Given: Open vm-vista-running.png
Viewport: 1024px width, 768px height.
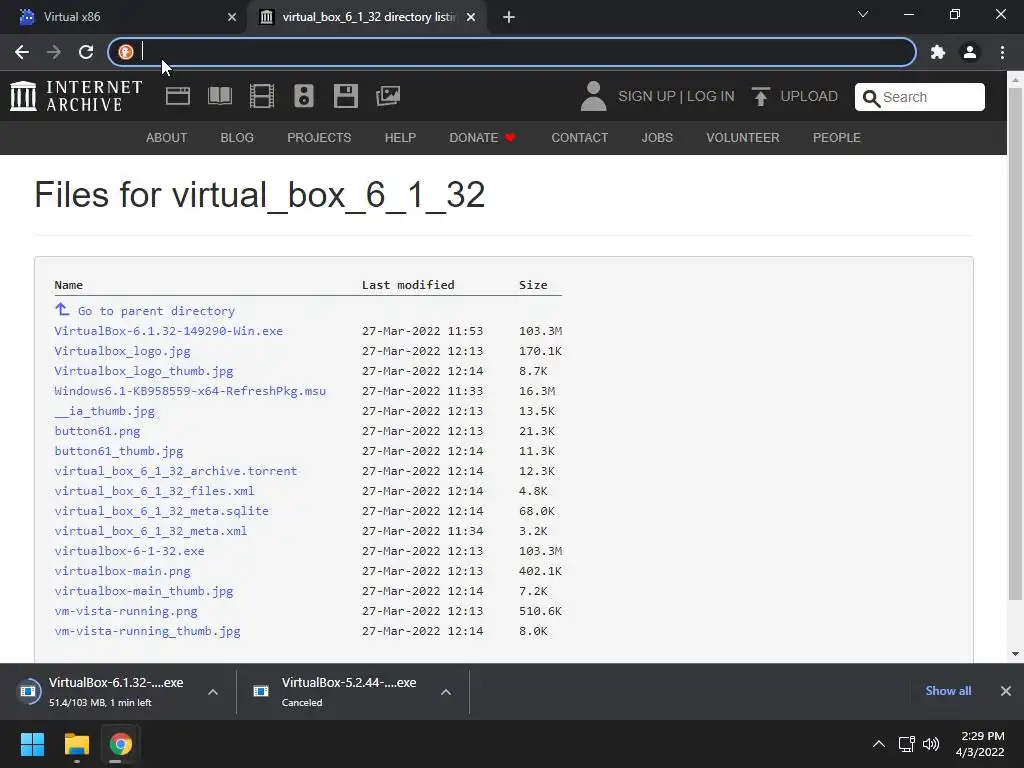Looking at the screenshot, I should click(x=126, y=611).
